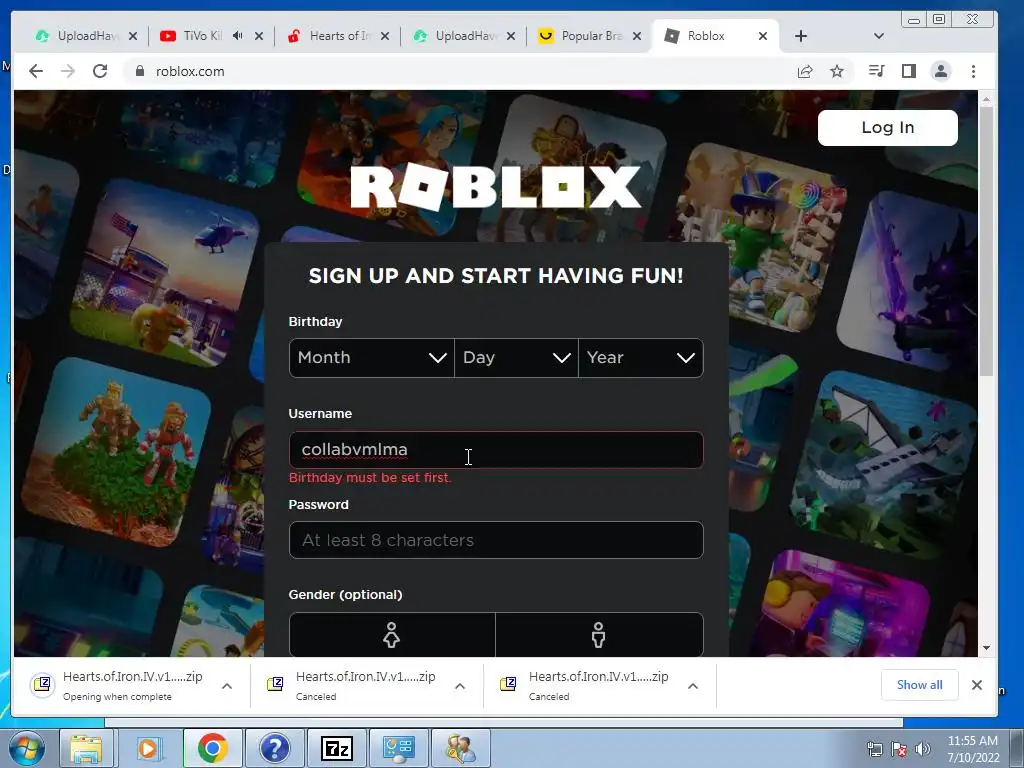
Task: Open the Month birthday dropdown
Action: click(372, 358)
